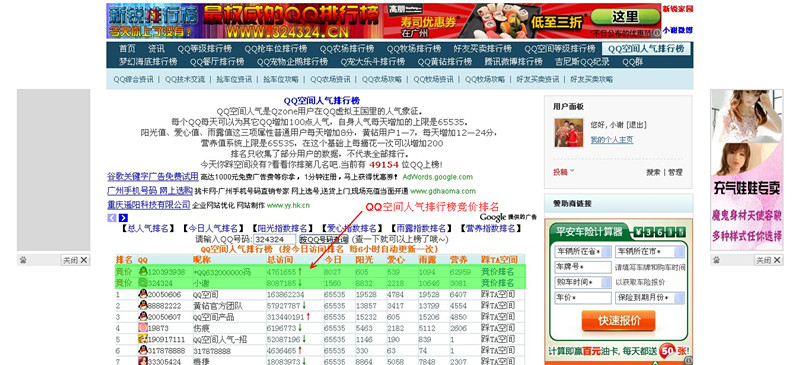Click the avatar icon next to 19873
Image resolution: width=800 pixels, height=365 pixels.
click(x=143, y=328)
